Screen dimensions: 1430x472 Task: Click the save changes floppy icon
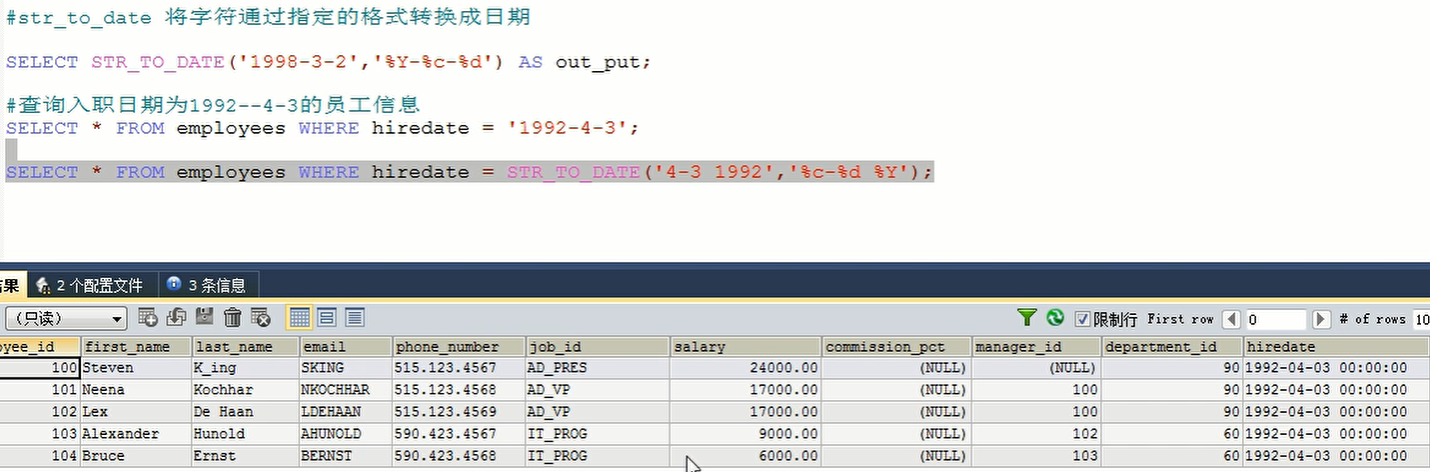coord(204,318)
